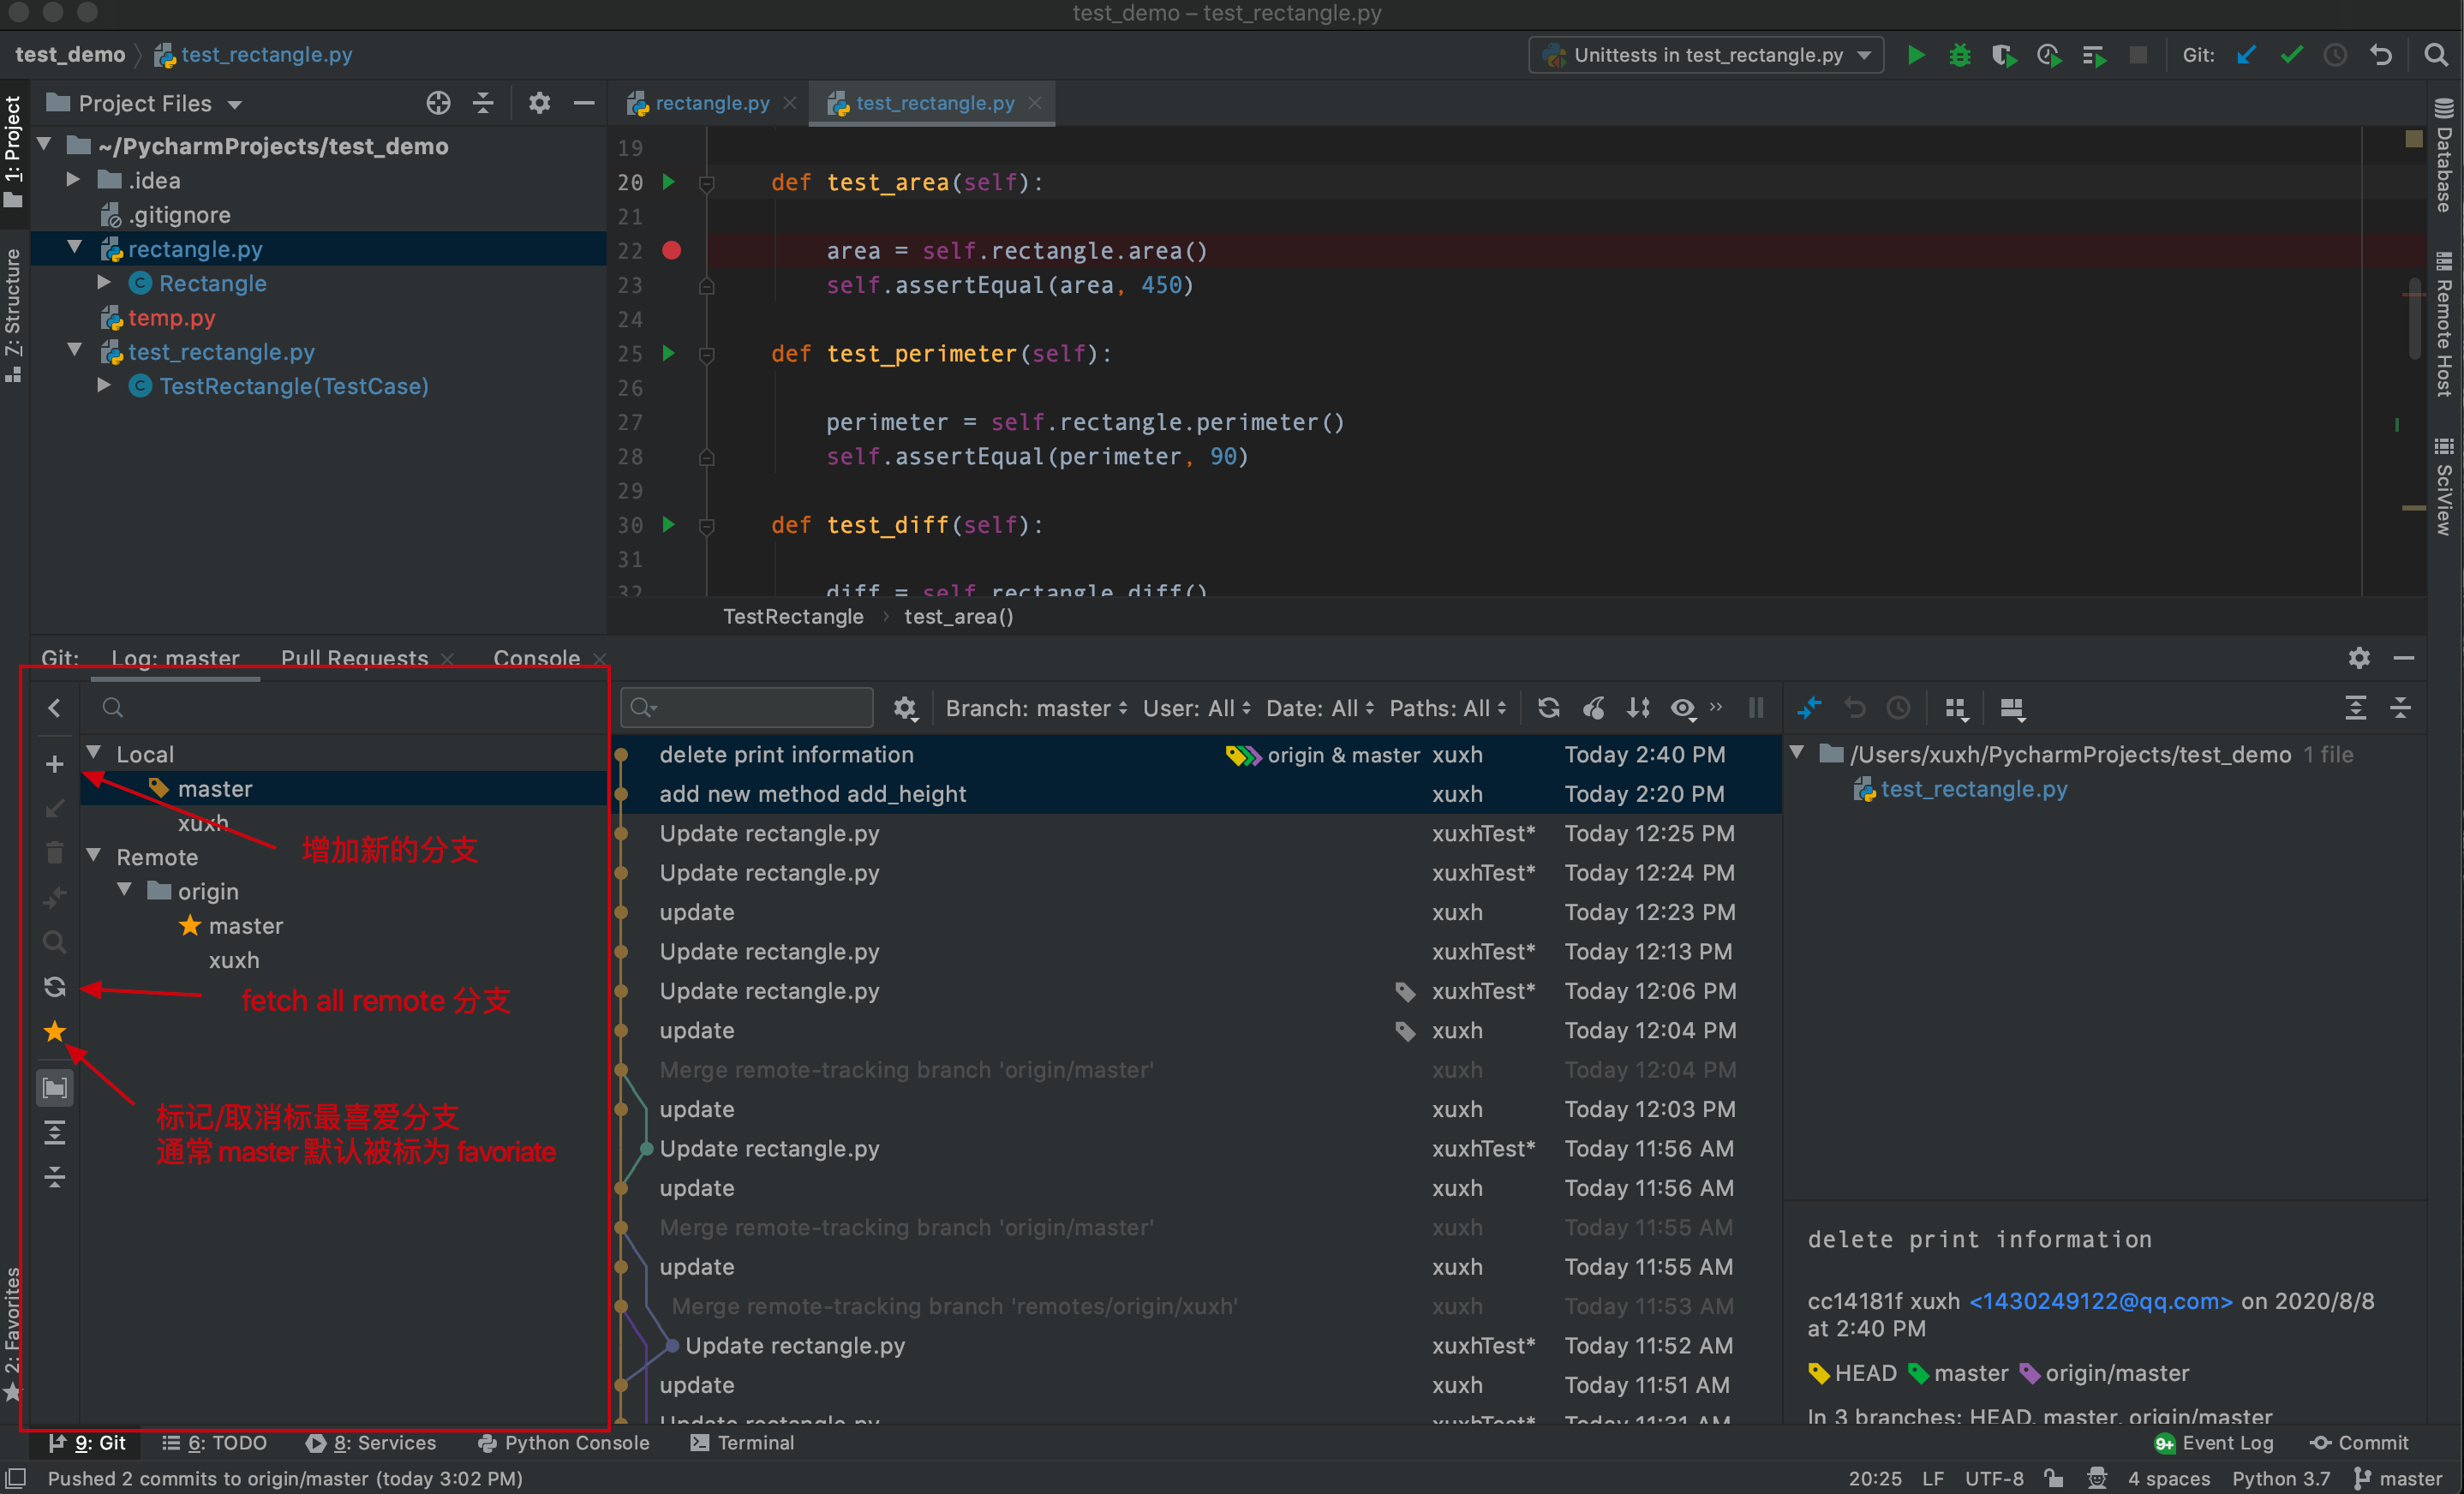
Task: Toggle favorite branch star icon
Action: click(55, 1031)
